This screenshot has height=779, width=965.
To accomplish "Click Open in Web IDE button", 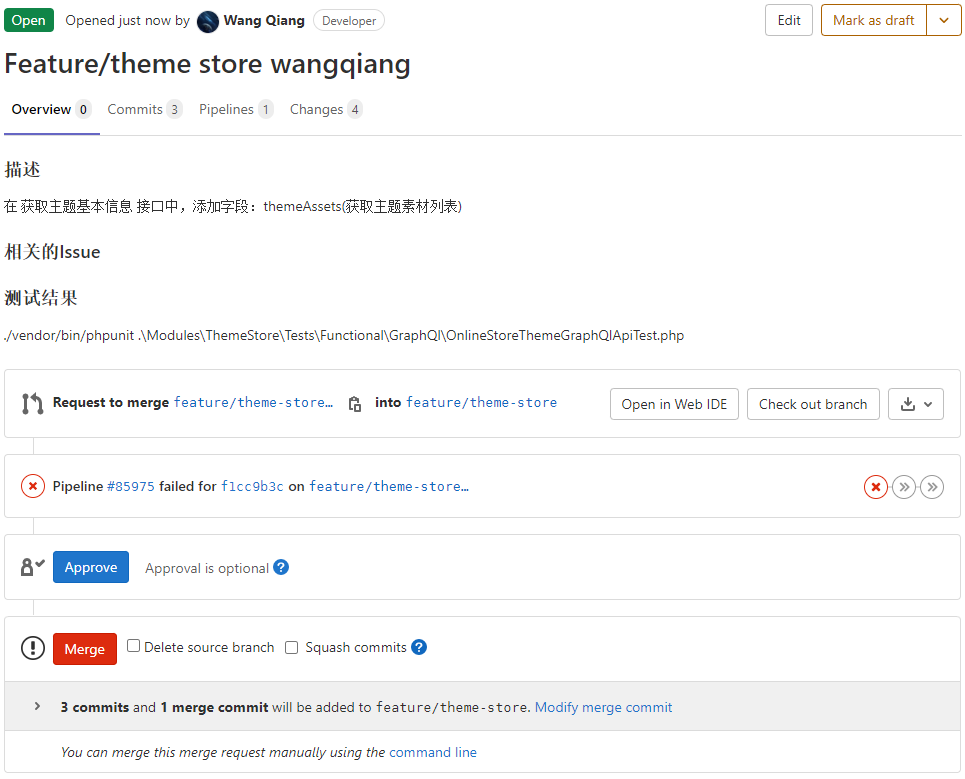I will point(674,404).
